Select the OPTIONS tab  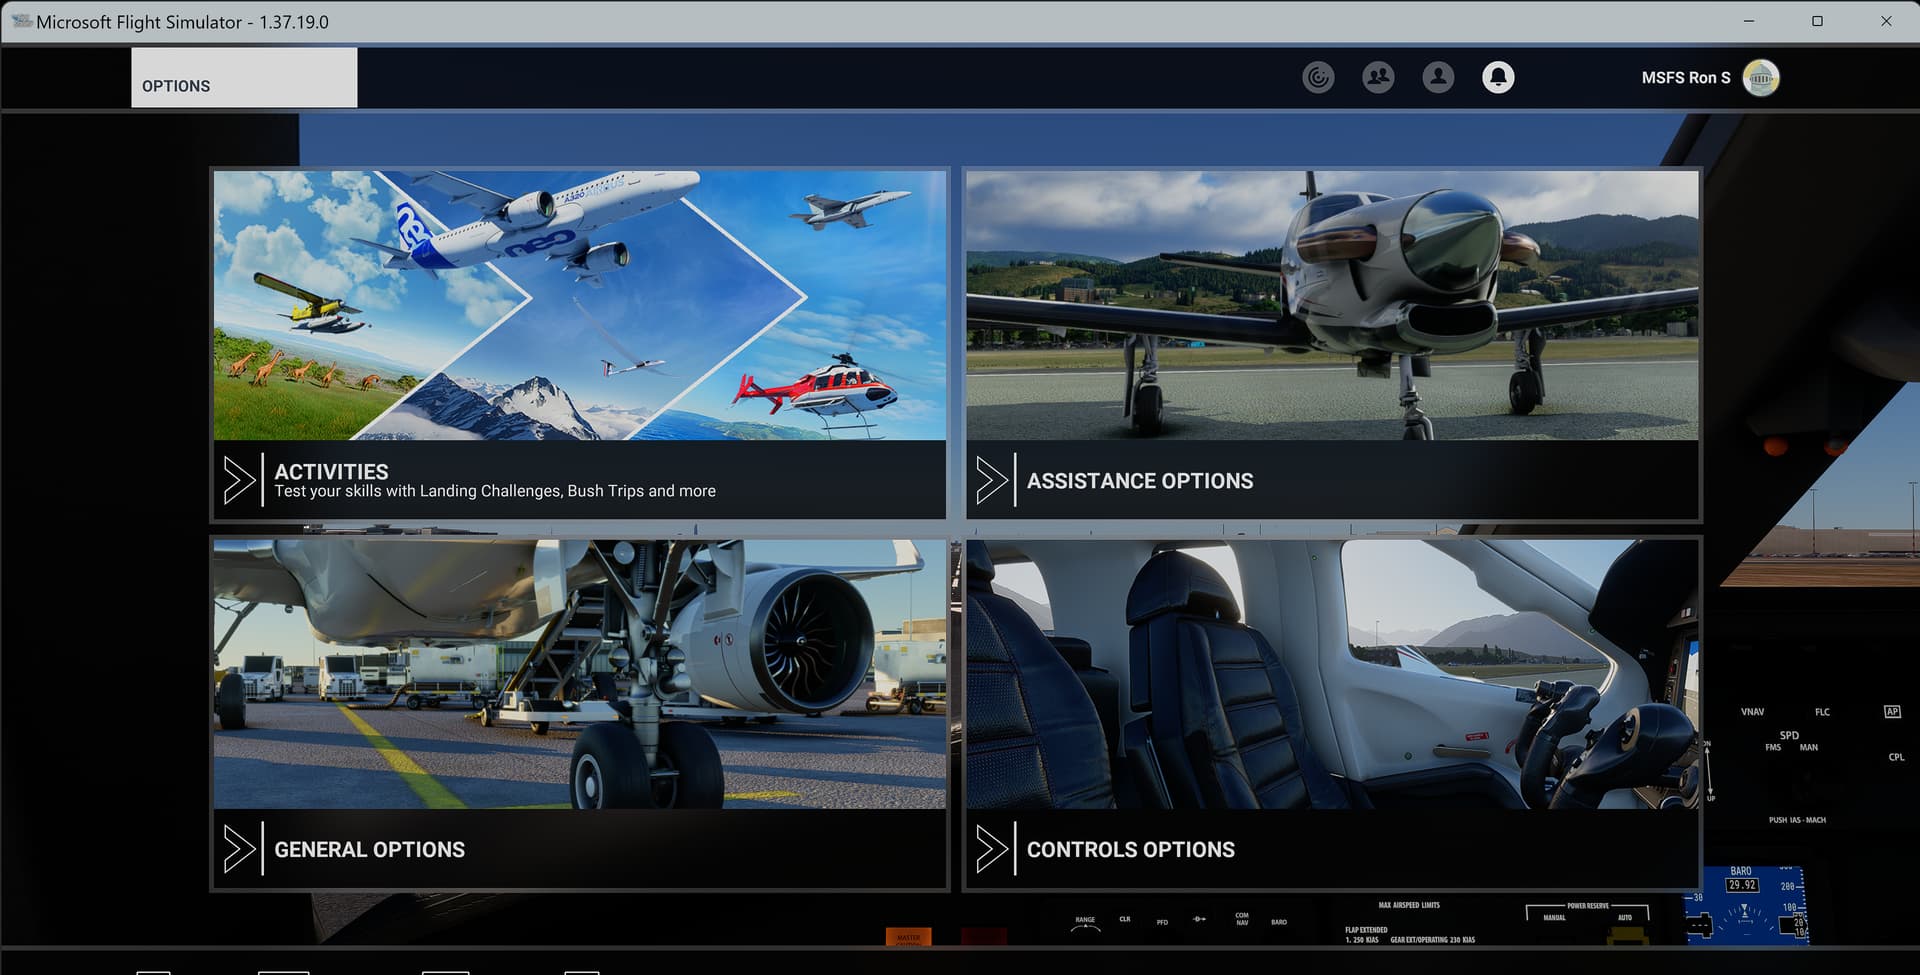(x=244, y=78)
